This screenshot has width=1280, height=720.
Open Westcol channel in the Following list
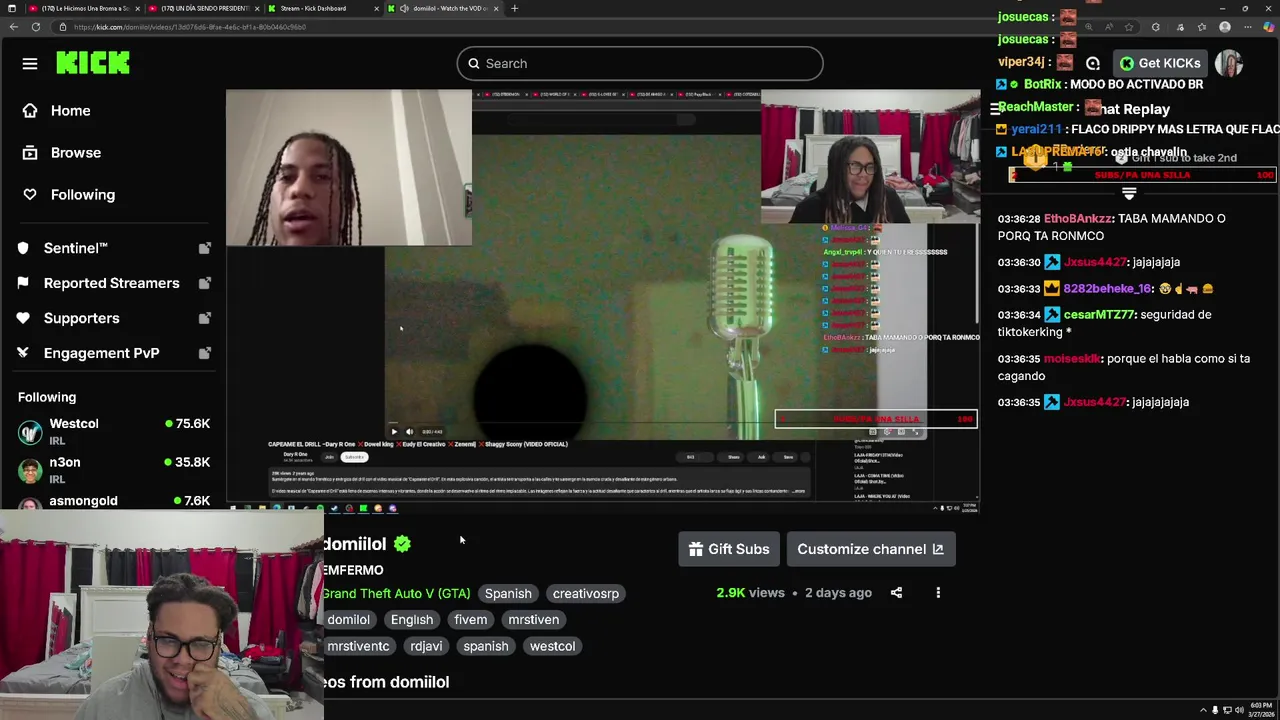tap(114, 432)
